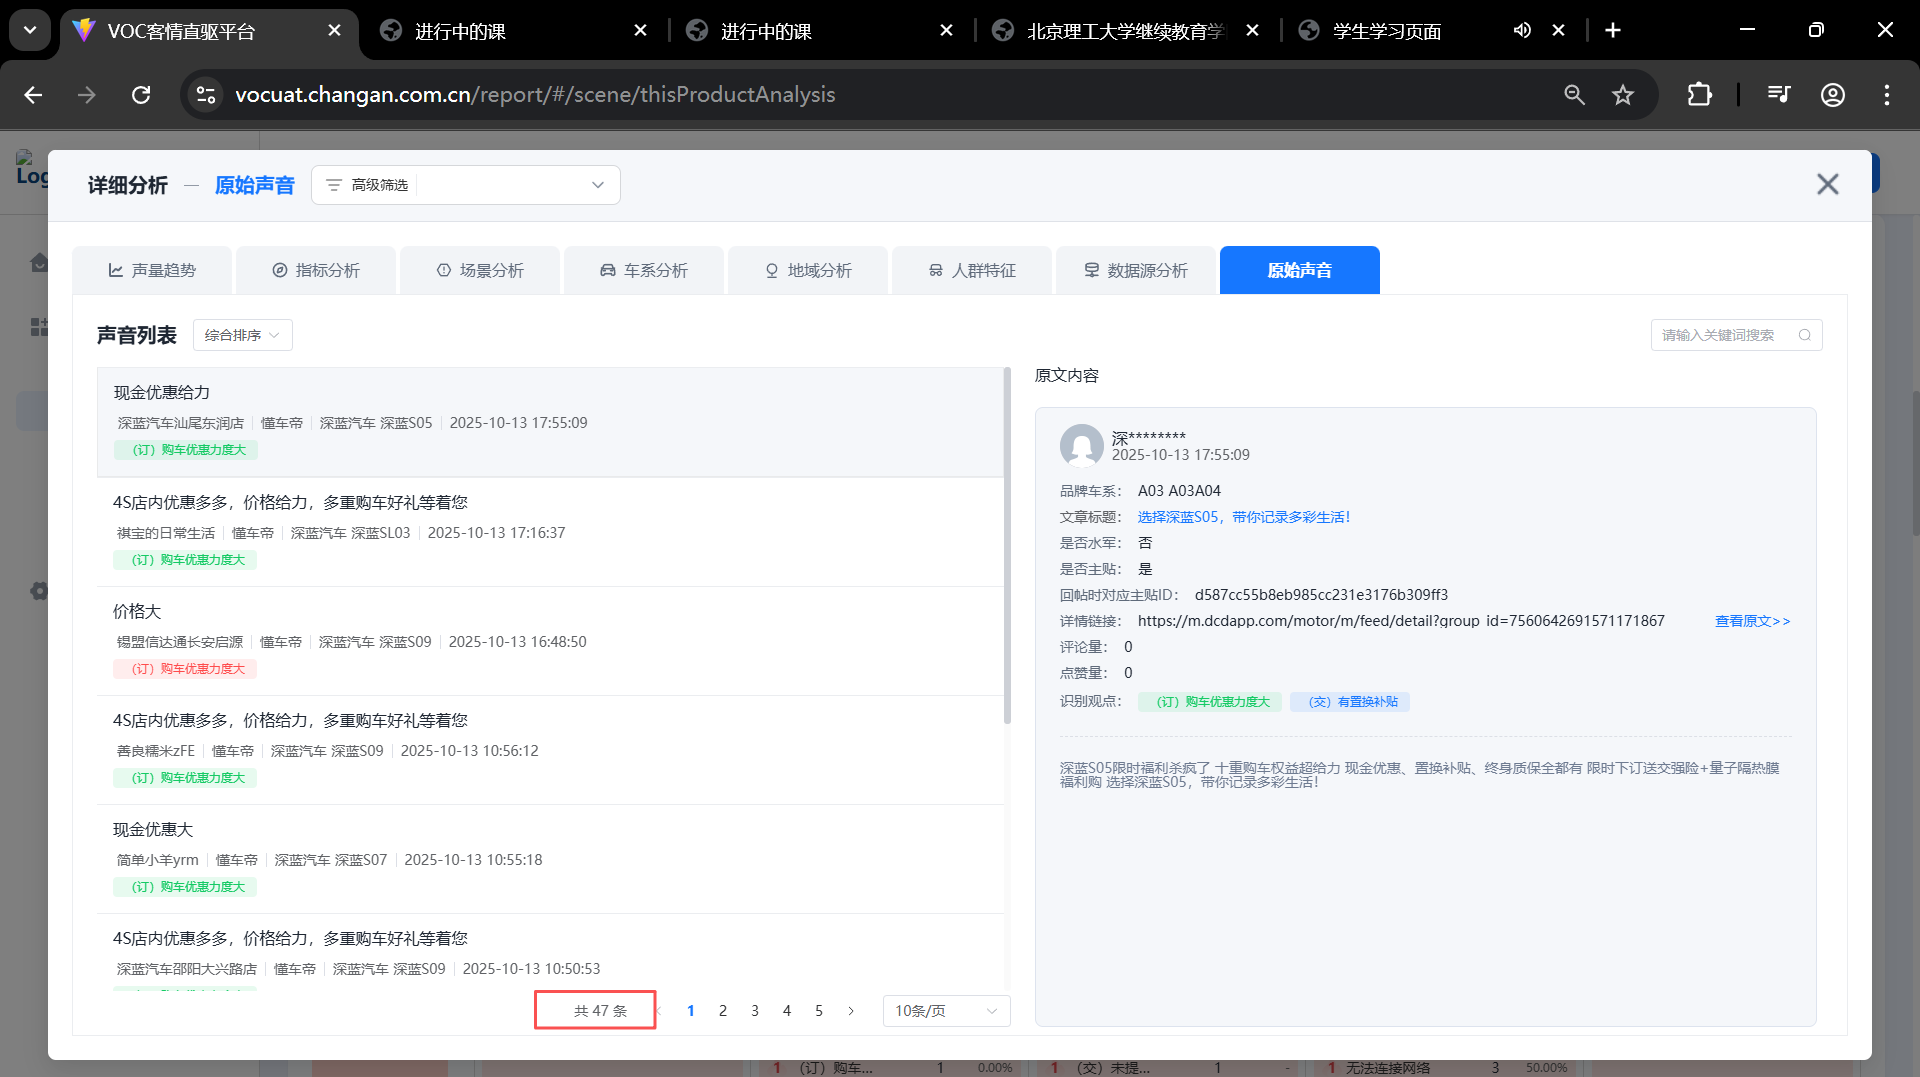This screenshot has width=1920, height=1077.
Task: Change page size from 10条/页 dropdown
Action: (945, 1011)
